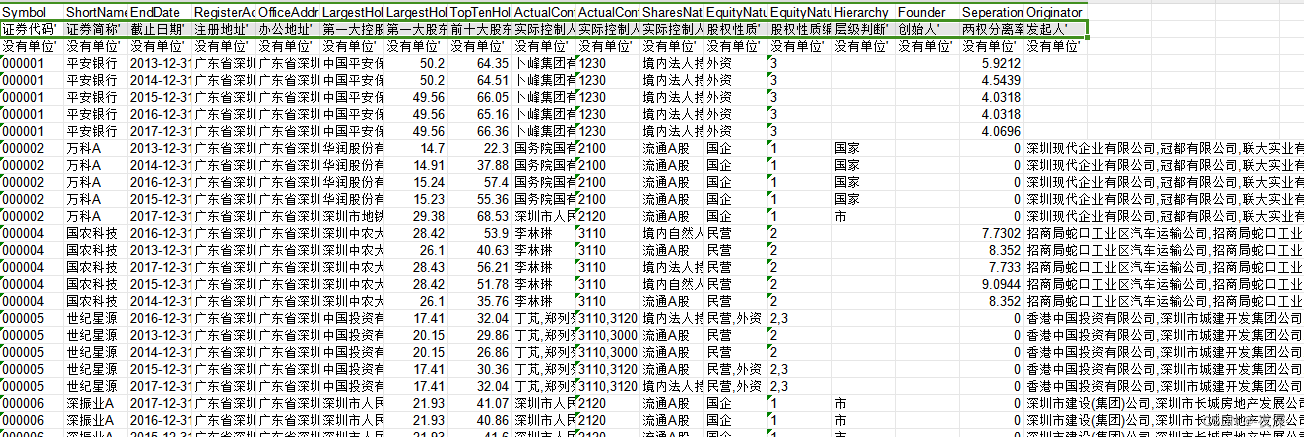Viewport: 1304px width, 437px height.
Task: Select the cell showing 35.76
Action: (480, 300)
